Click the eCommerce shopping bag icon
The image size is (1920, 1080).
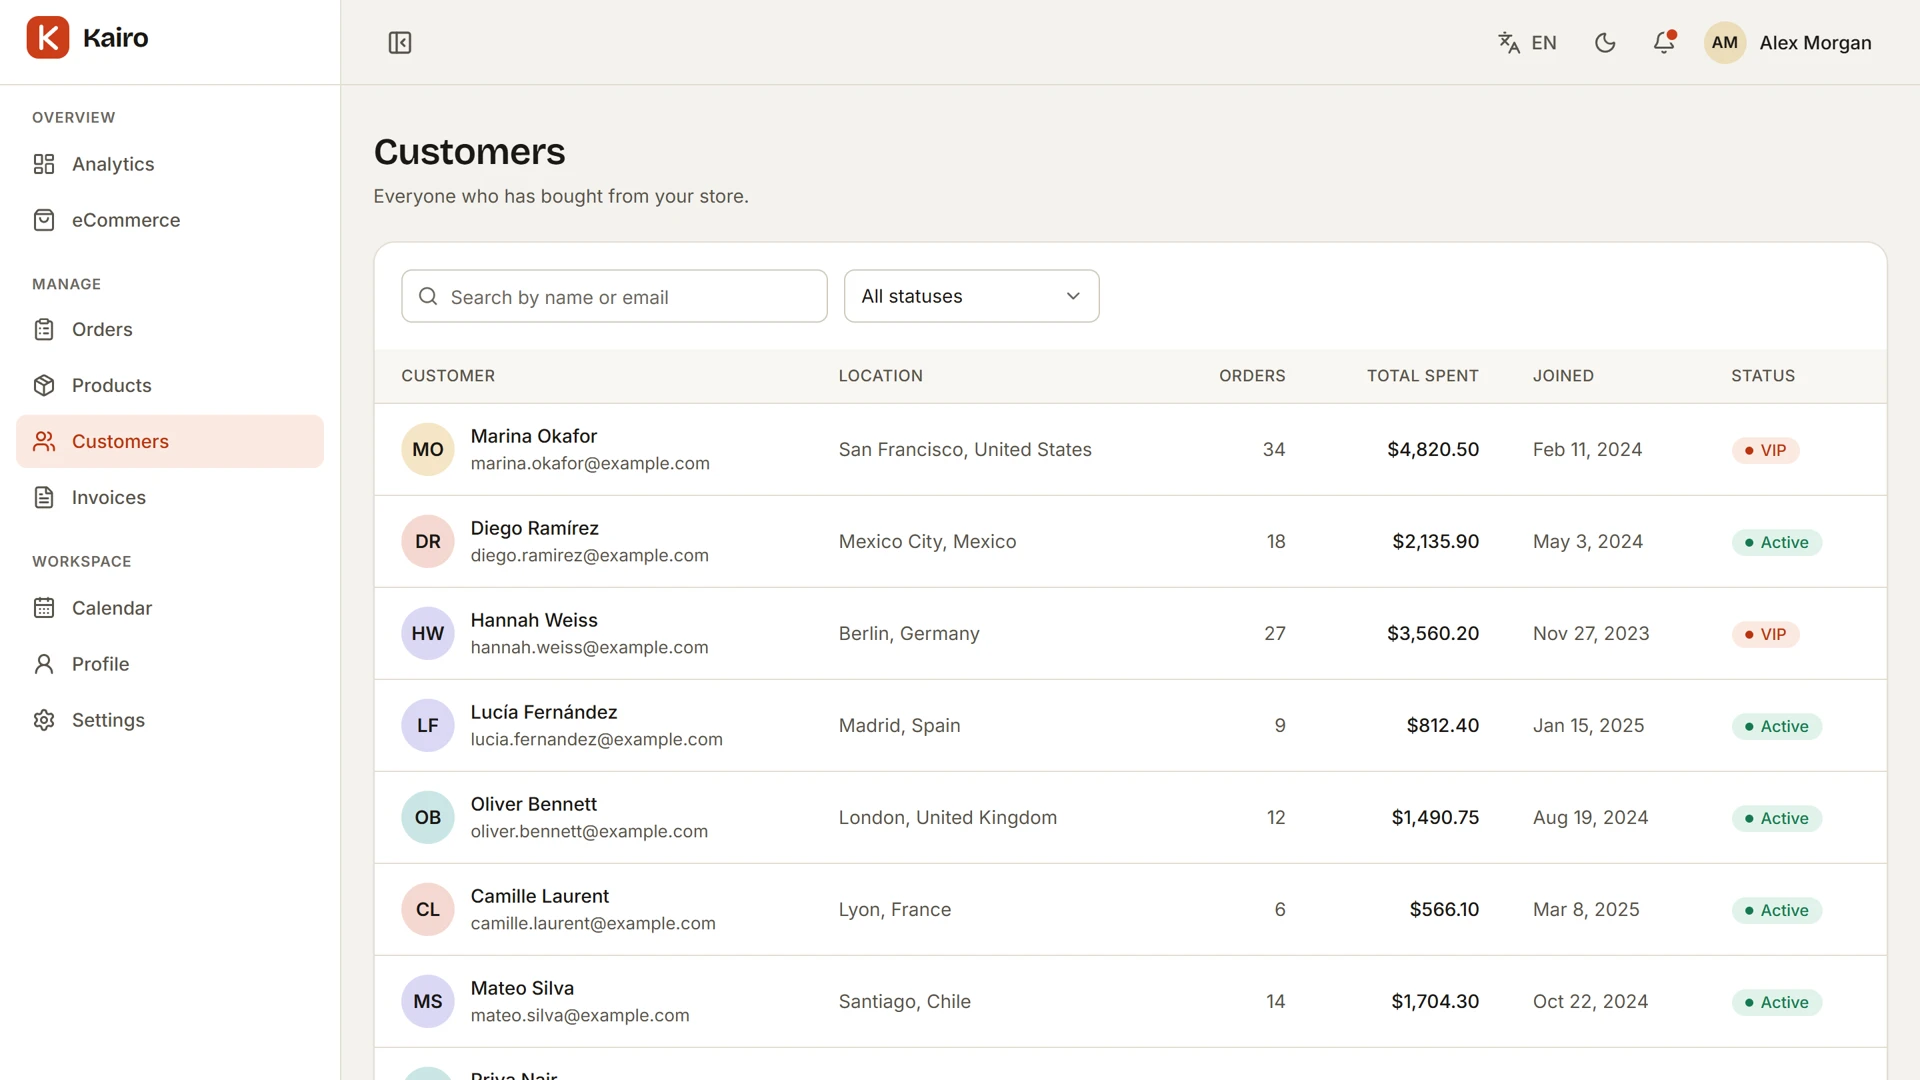pyautogui.click(x=44, y=220)
